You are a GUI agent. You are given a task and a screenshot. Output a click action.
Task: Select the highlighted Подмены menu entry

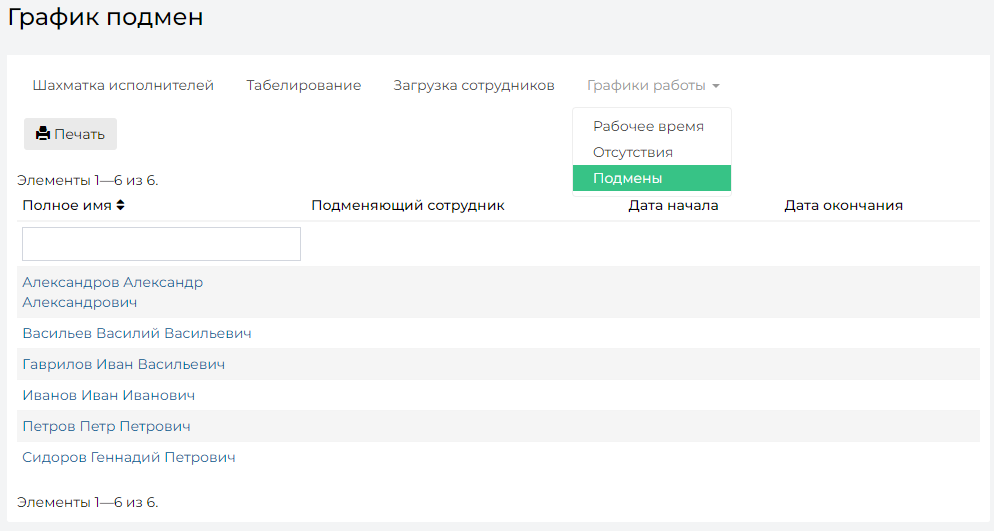click(652, 178)
